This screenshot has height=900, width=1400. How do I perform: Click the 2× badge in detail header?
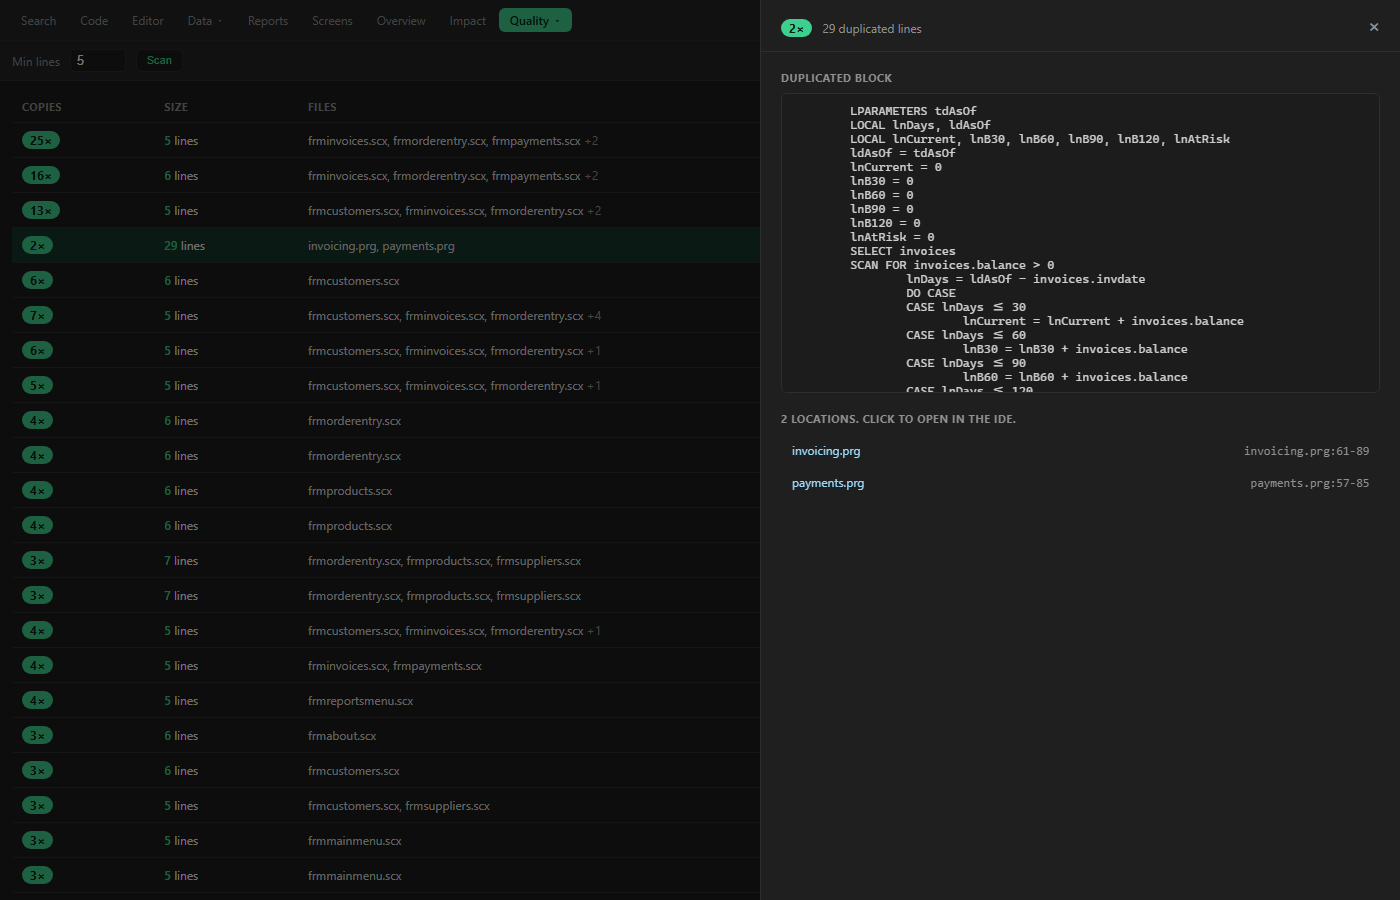[796, 28]
